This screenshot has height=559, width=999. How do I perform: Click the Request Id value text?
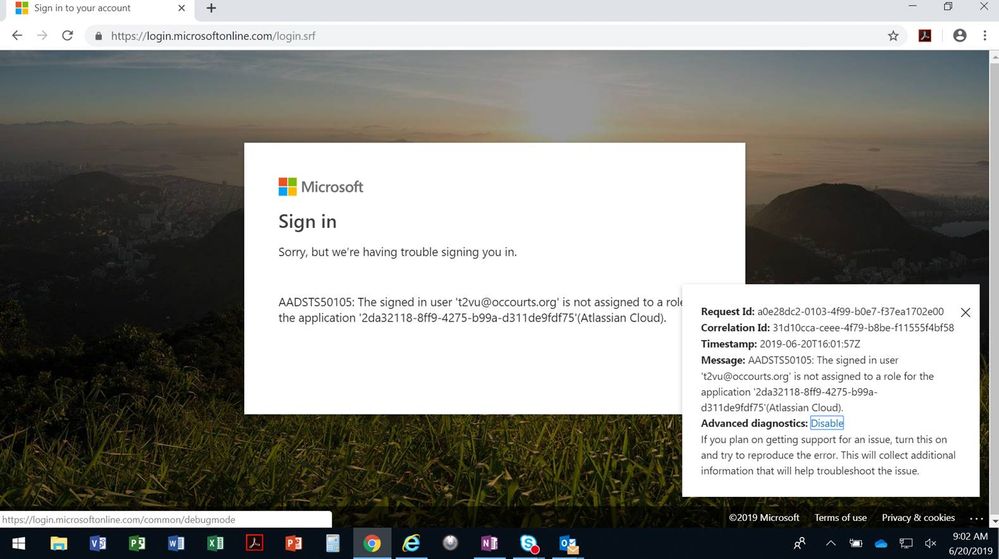850,312
